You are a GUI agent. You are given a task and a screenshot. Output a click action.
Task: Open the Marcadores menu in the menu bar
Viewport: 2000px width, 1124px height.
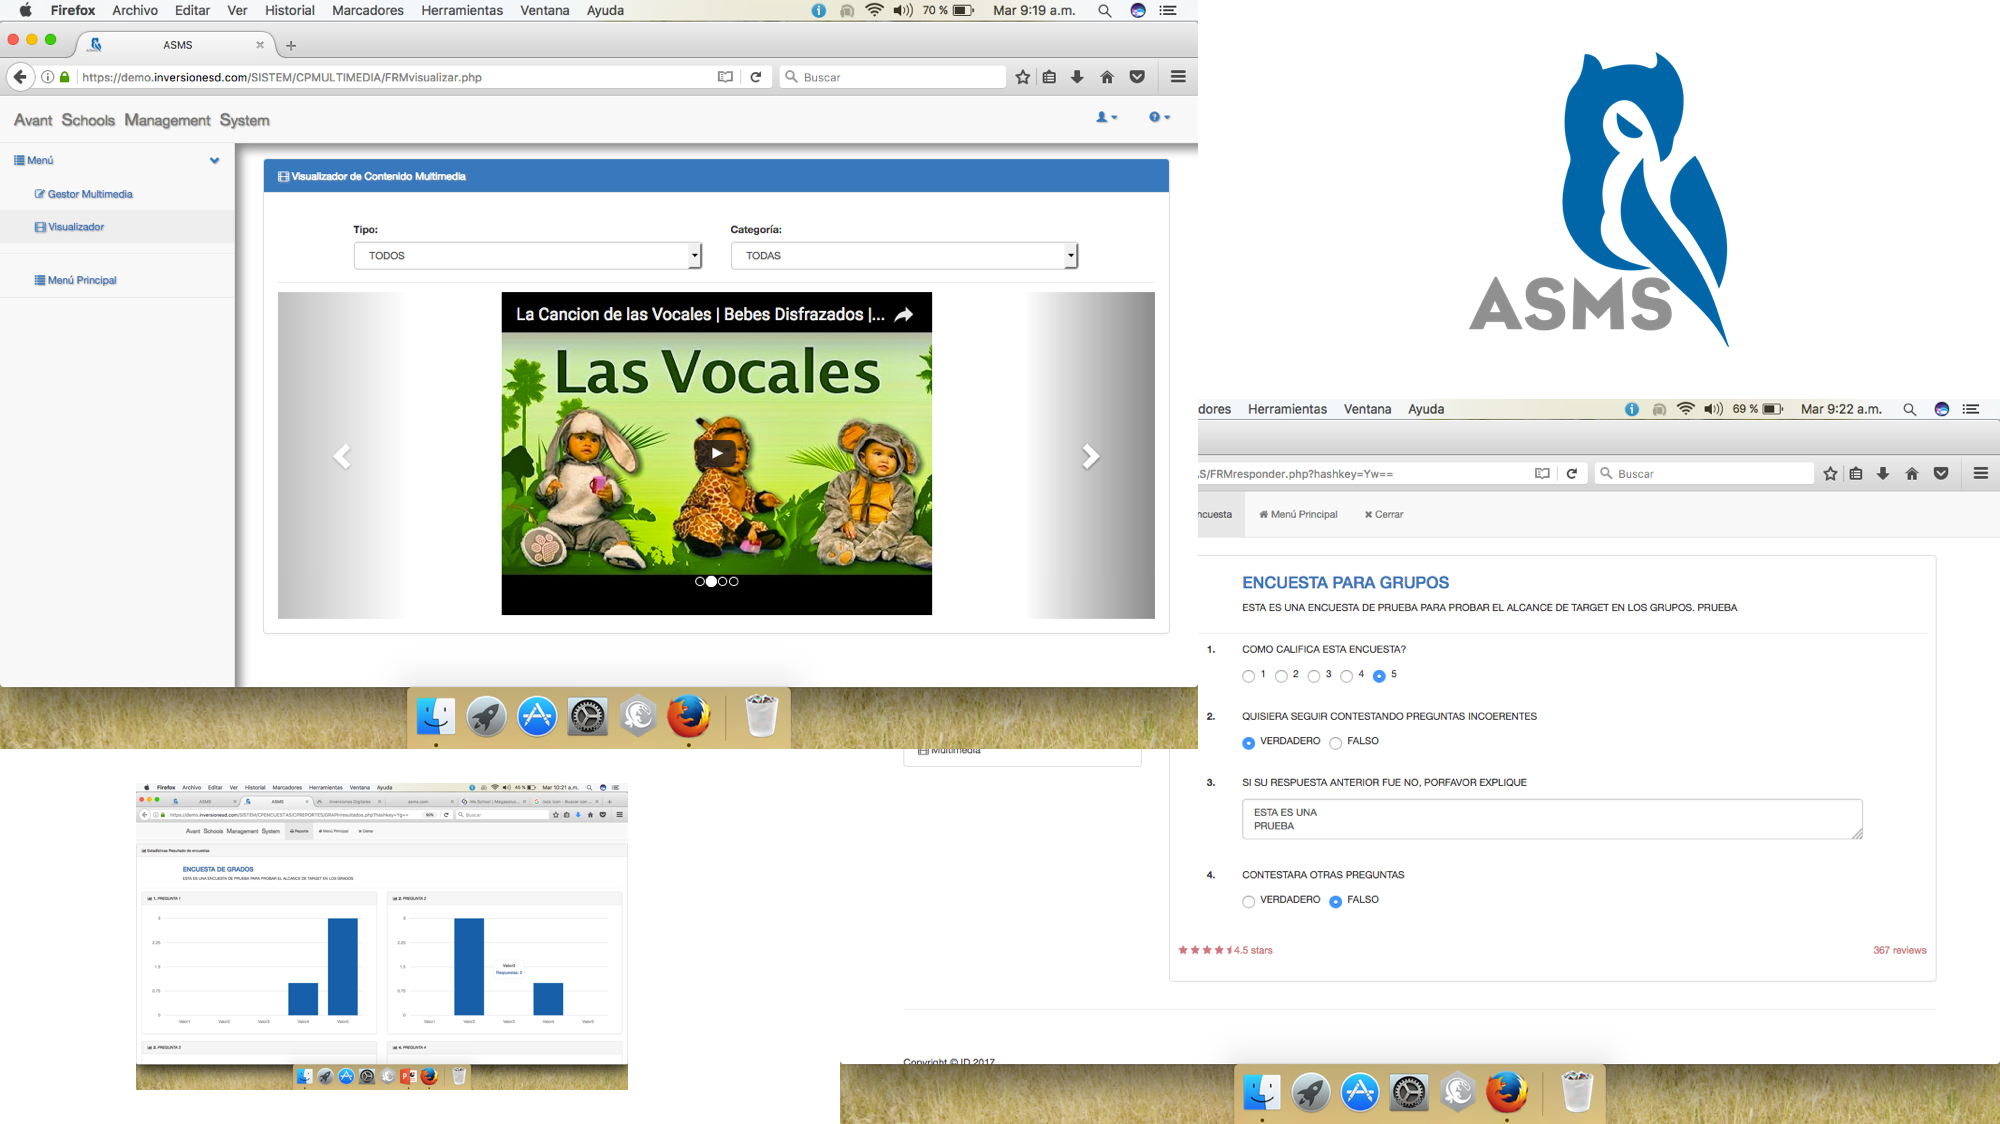pos(367,10)
